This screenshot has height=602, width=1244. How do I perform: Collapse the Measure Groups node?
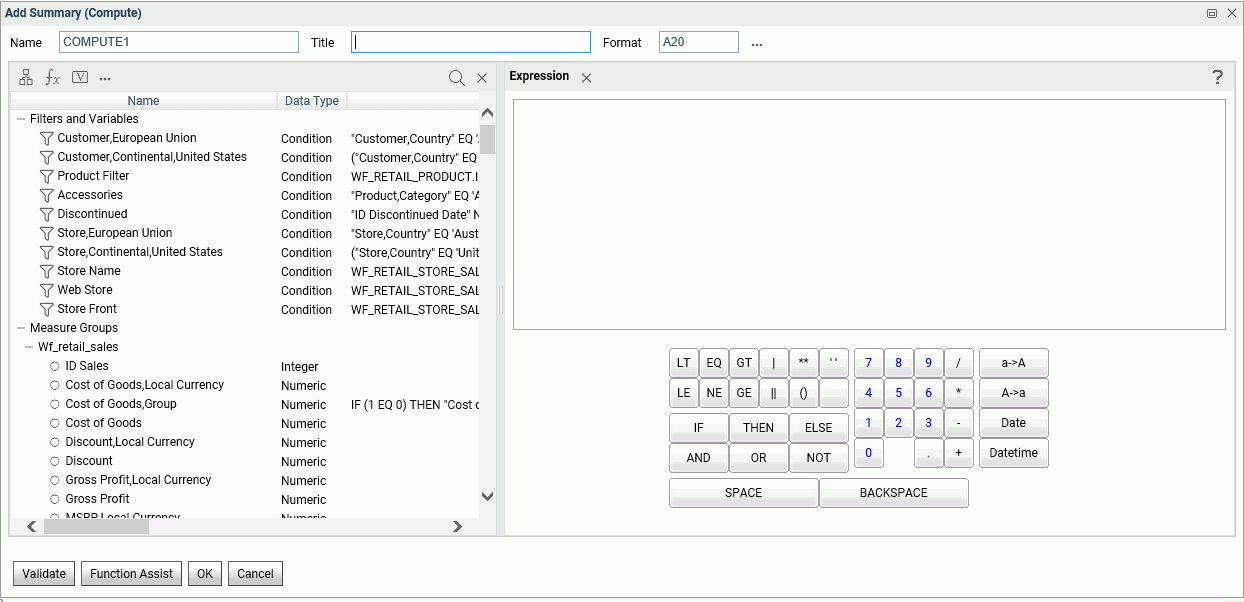21,328
